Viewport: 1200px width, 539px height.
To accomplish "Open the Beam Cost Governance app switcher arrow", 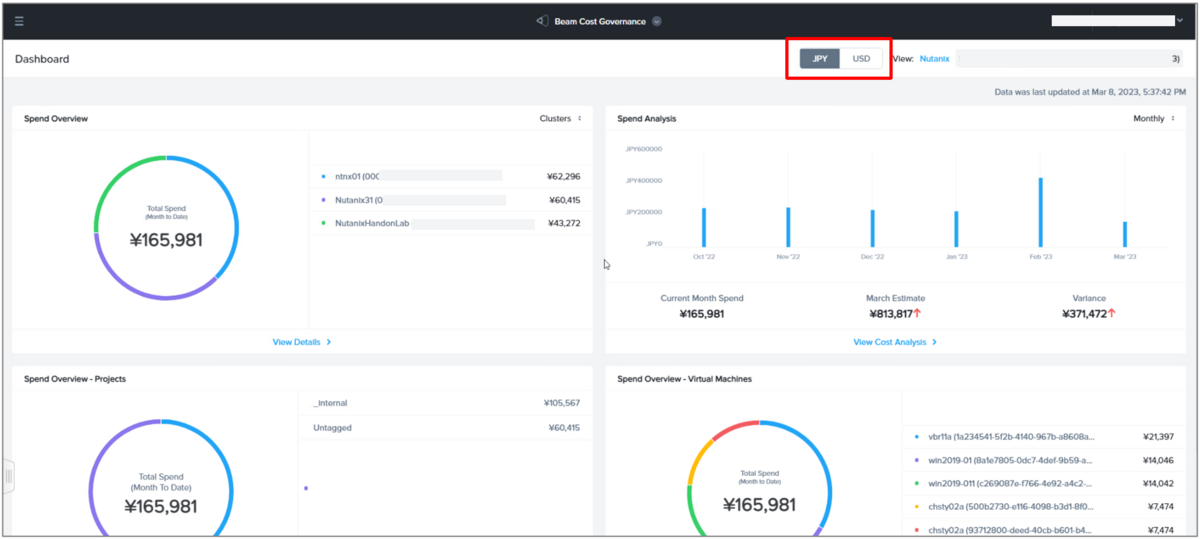I will (656, 21).
